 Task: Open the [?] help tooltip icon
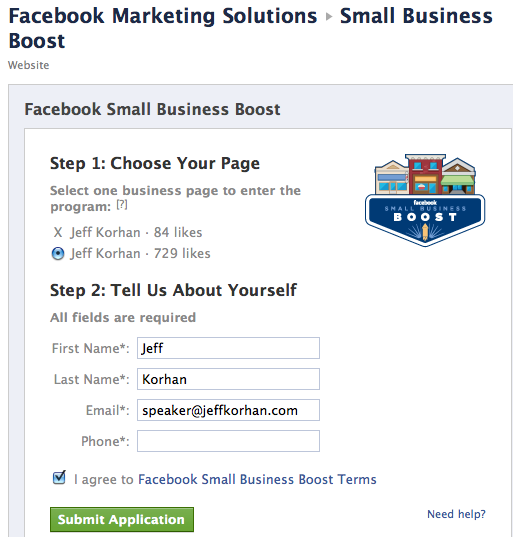122,205
